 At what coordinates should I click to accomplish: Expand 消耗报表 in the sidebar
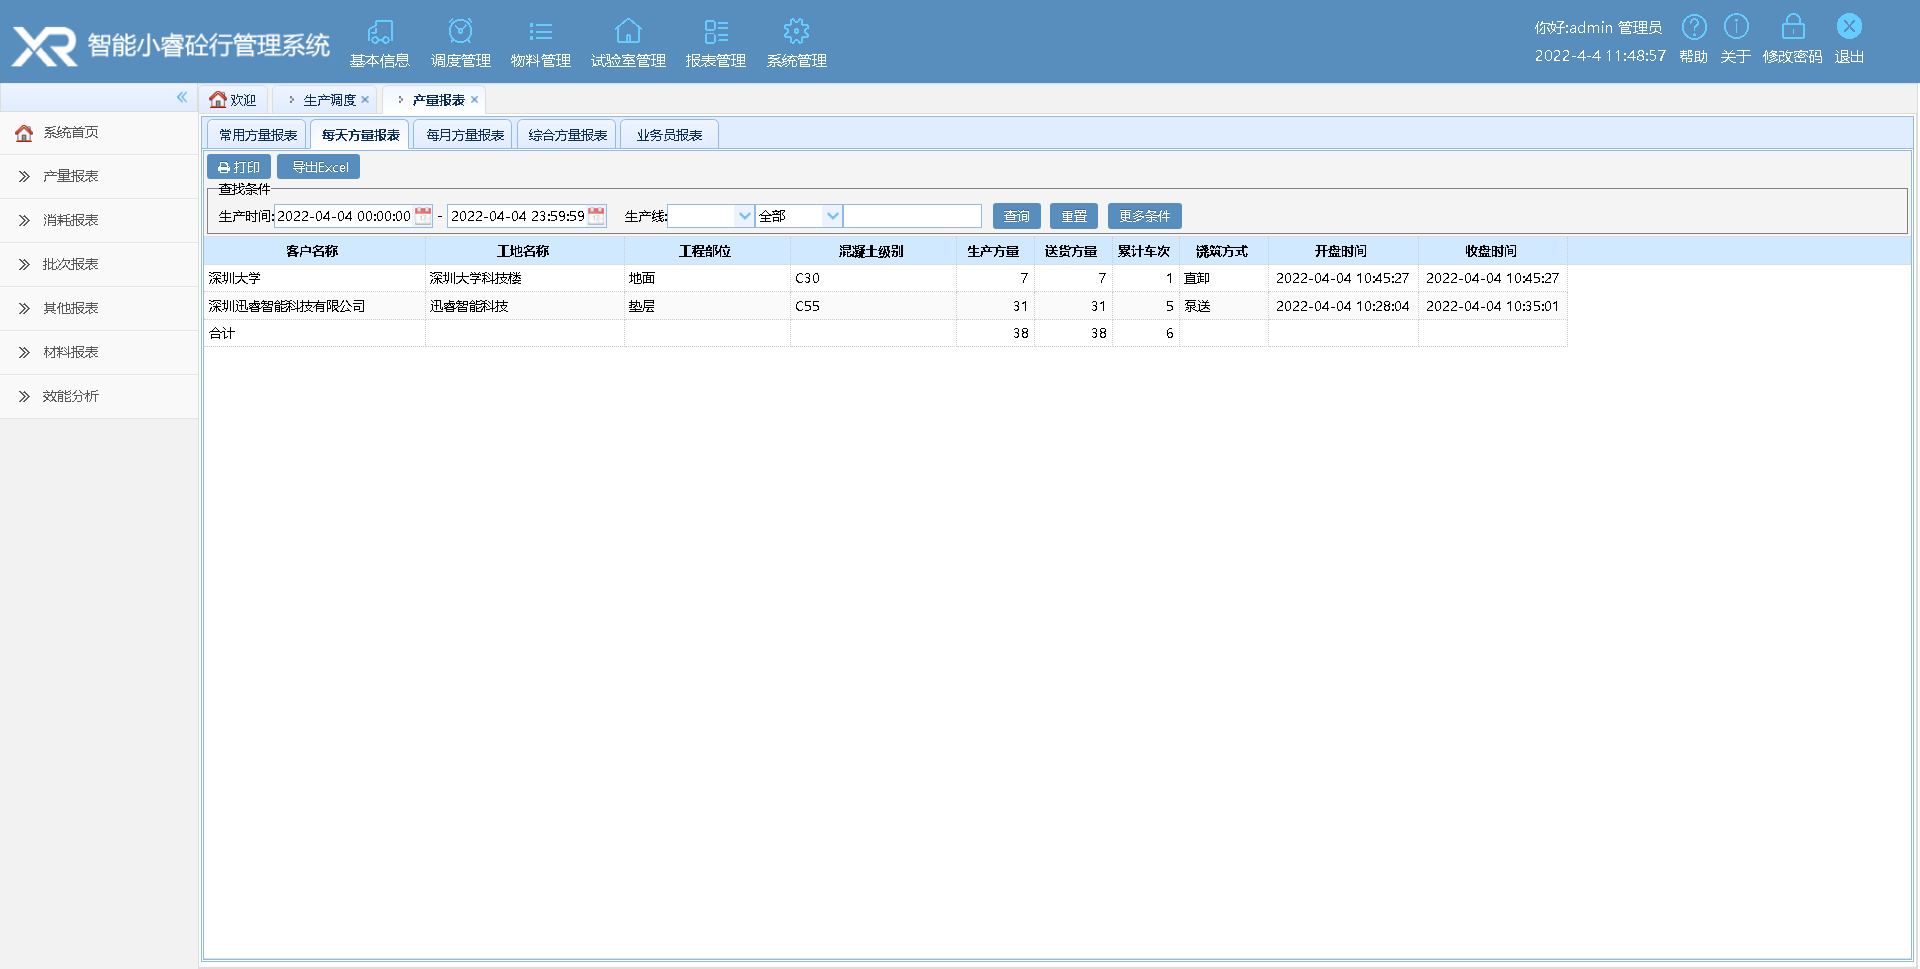(x=70, y=220)
